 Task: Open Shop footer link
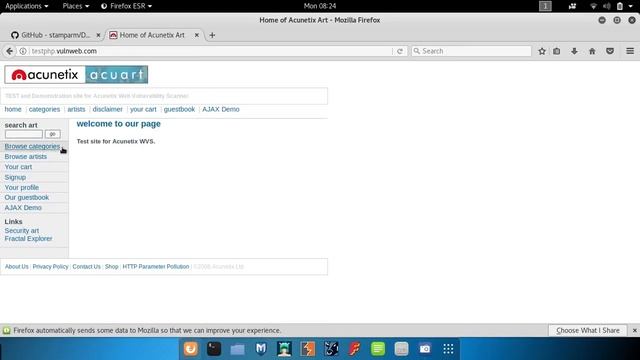tap(111, 267)
